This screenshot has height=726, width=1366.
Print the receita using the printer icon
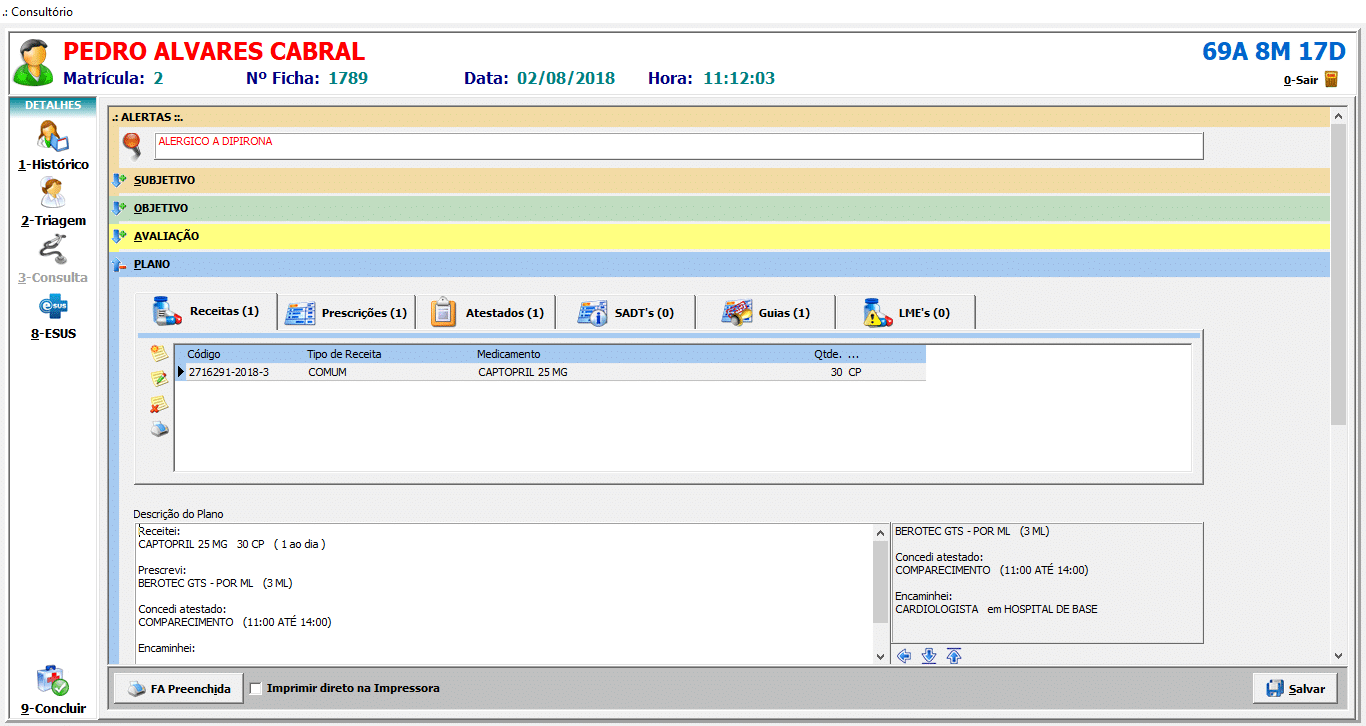click(x=159, y=429)
